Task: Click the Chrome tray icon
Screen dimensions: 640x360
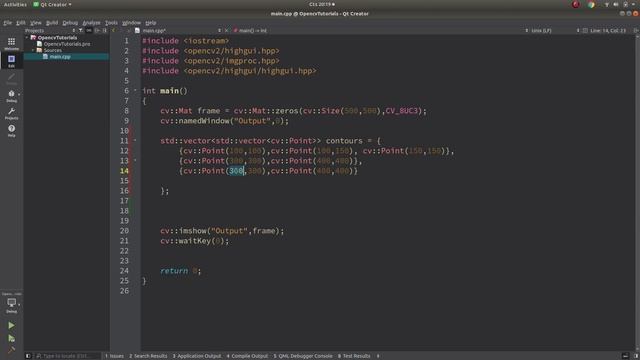Action: pos(591,4)
